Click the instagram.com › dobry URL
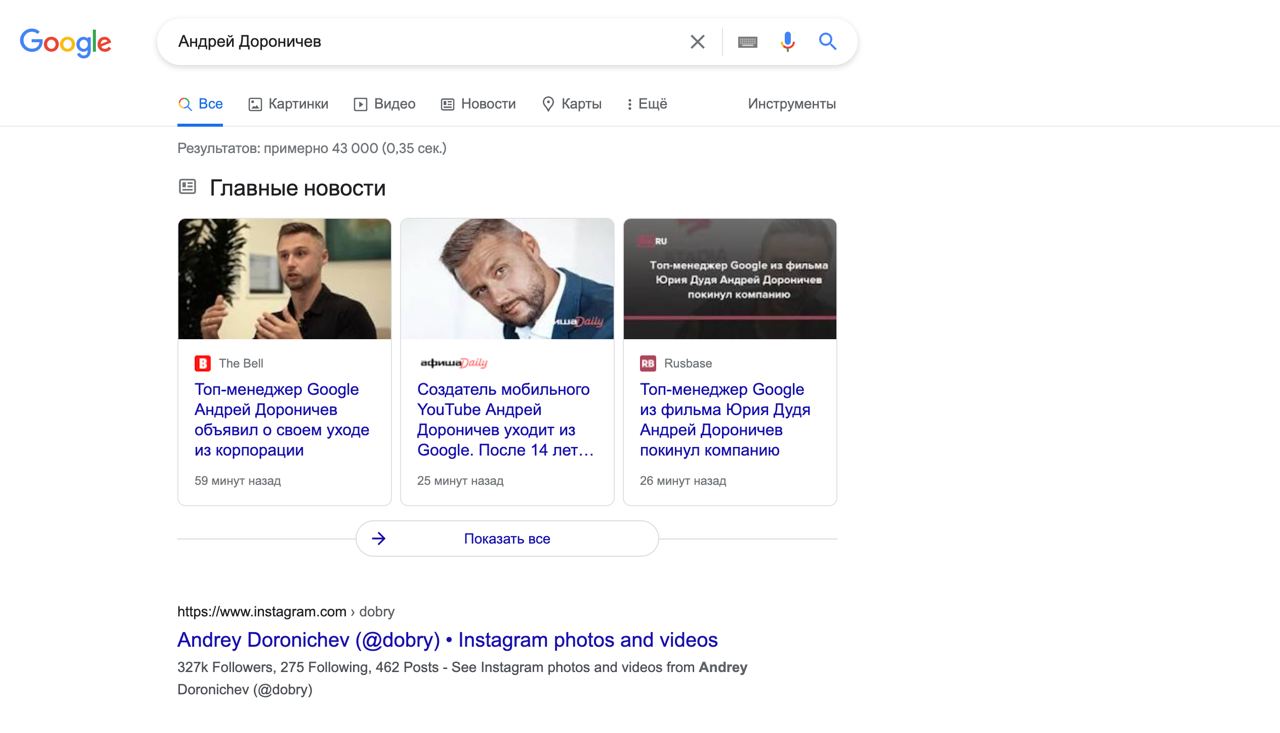The image size is (1280, 733). (x=286, y=611)
